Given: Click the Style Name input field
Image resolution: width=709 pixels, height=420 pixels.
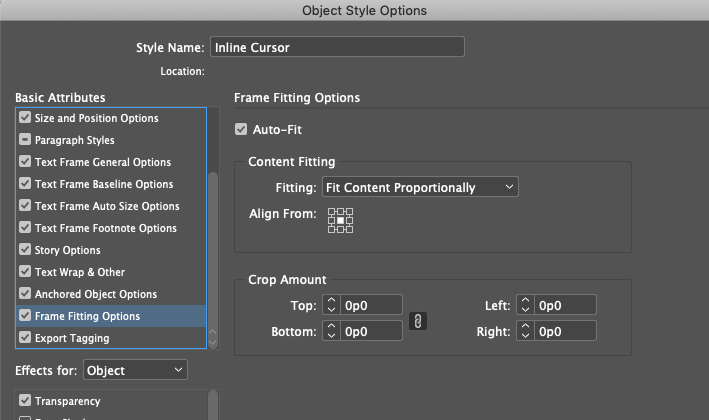Looking at the screenshot, I should pos(337,47).
